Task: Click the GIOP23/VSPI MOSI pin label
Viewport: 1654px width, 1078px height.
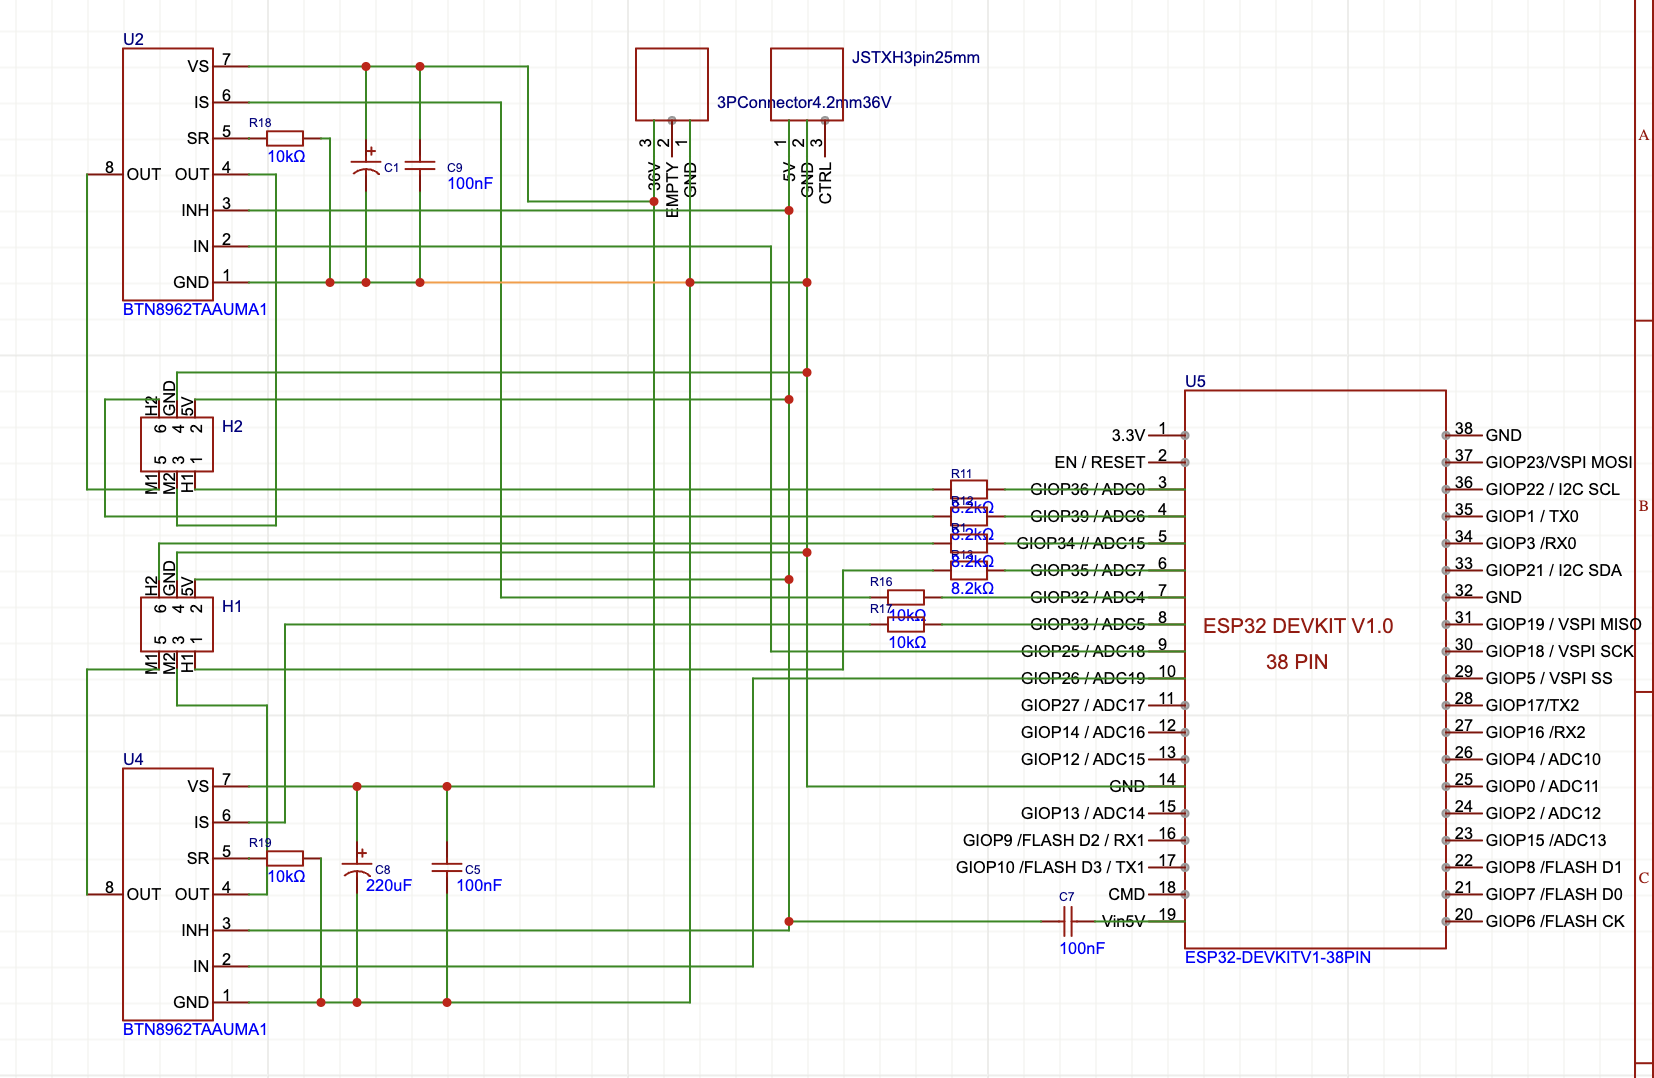Action: pos(1559,462)
